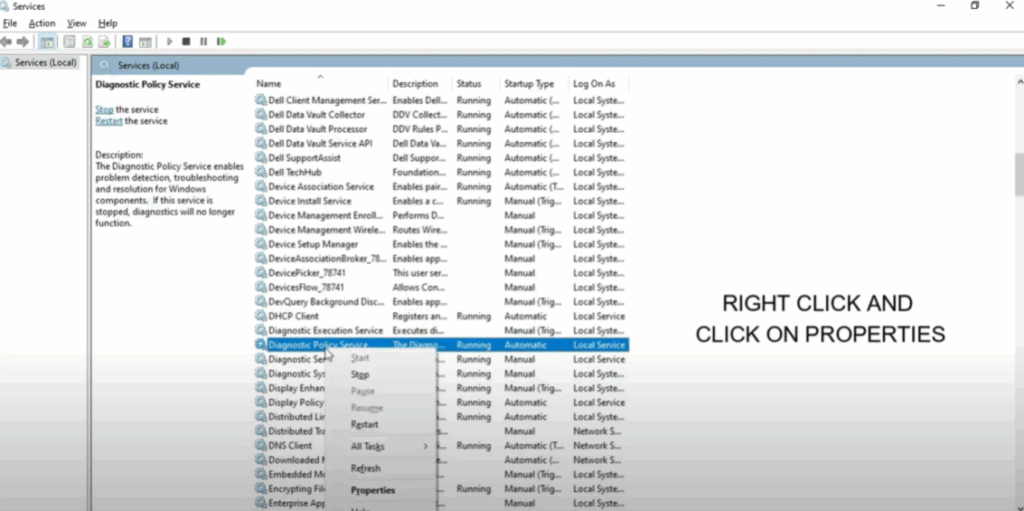Click the Forward arrow in the toolbar
This screenshot has width=1024, height=511.
point(23,42)
